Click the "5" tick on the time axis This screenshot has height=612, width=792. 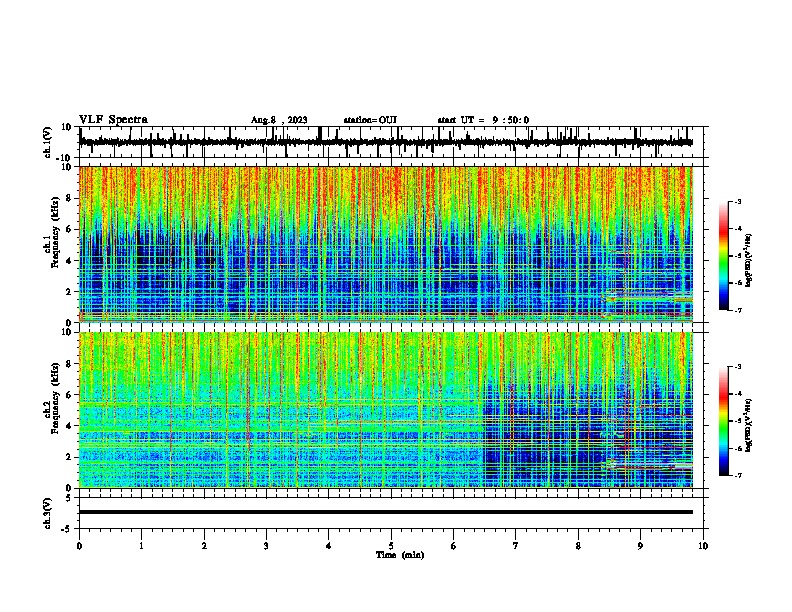(x=391, y=546)
